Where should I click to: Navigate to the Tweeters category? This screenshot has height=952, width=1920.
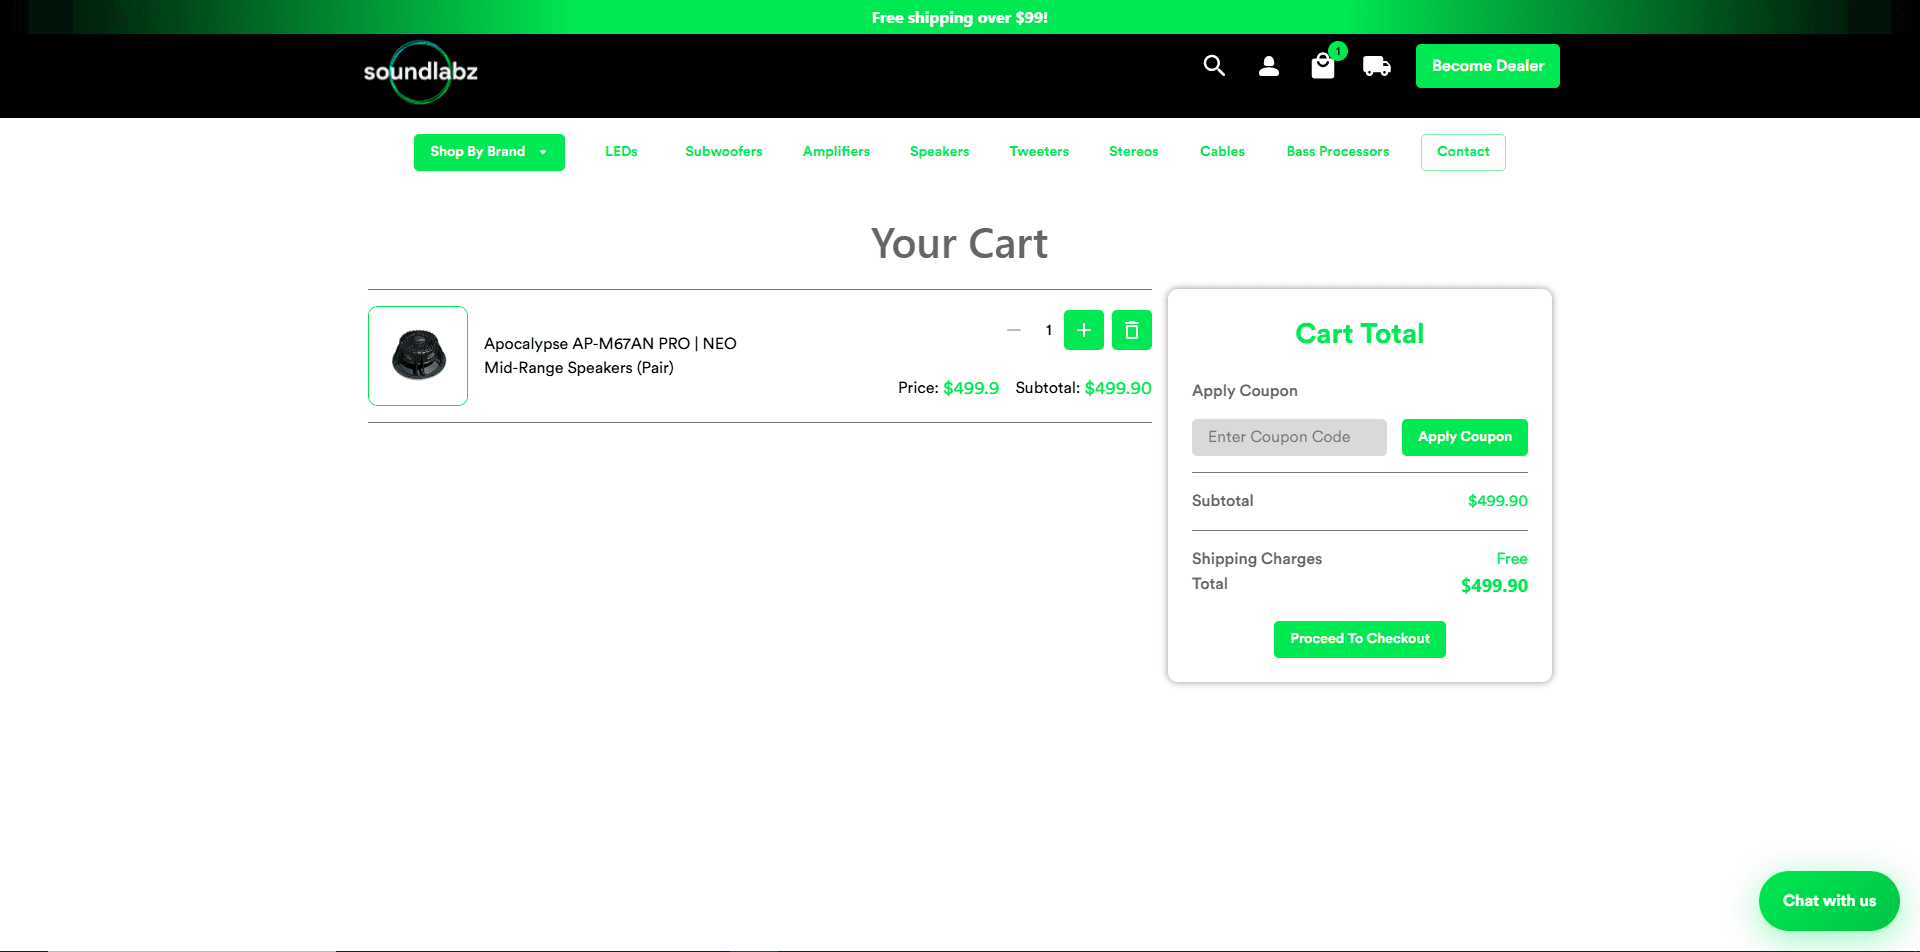(x=1039, y=152)
